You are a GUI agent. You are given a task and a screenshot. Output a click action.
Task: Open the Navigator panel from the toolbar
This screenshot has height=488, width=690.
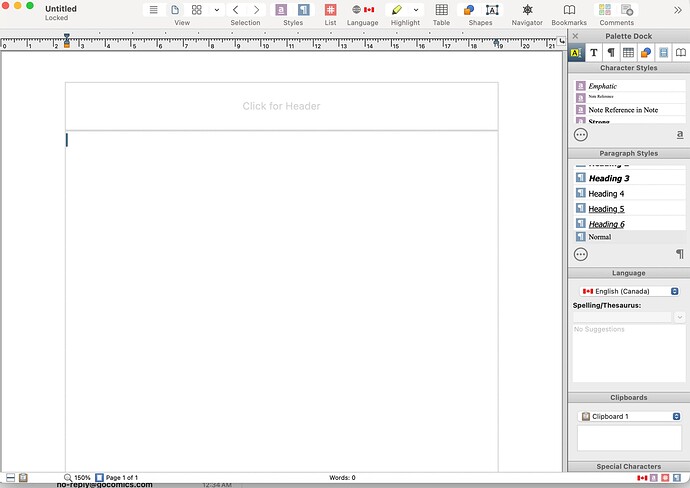click(527, 10)
